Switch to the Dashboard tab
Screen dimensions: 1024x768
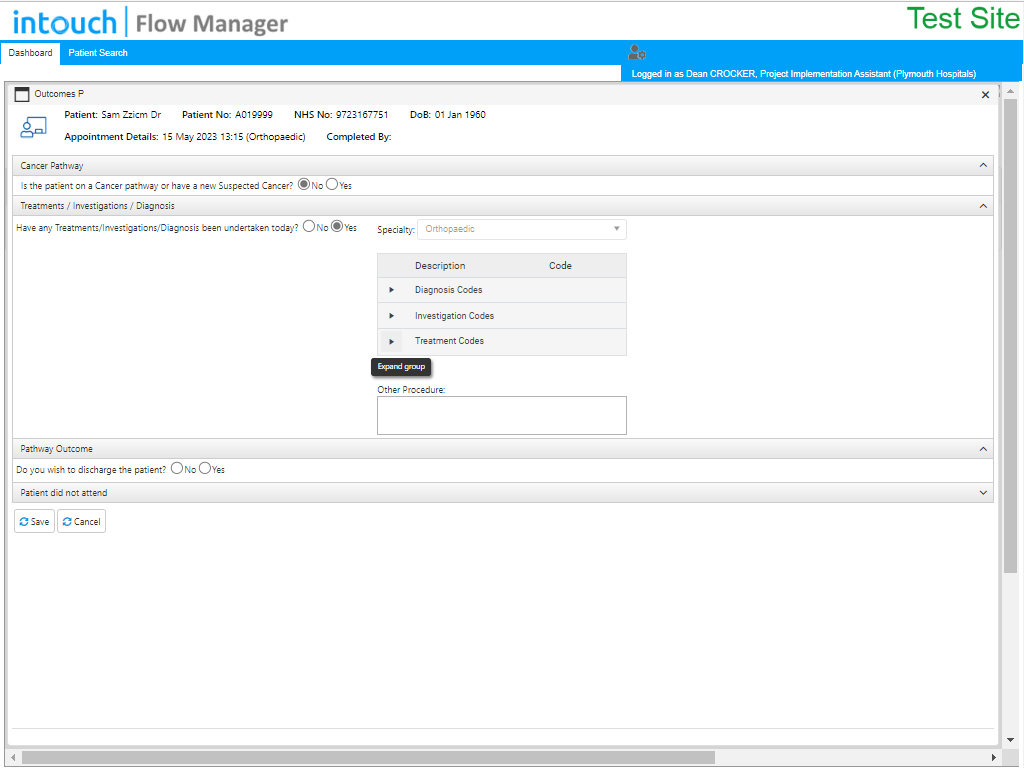[30, 53]
